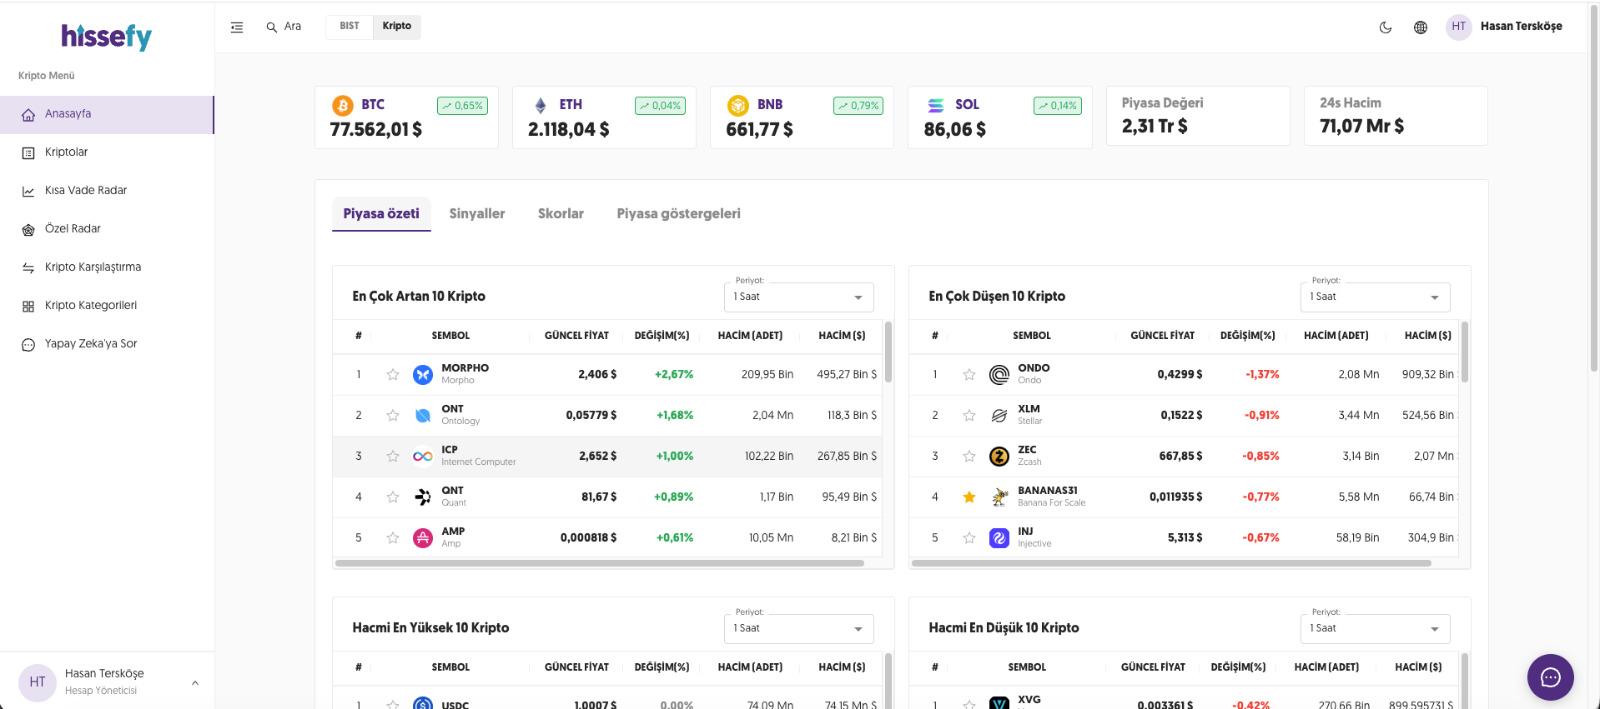Go to Kriptolar in the sidebar
This screenshot has width=1600, height=709.
[107, 153]
